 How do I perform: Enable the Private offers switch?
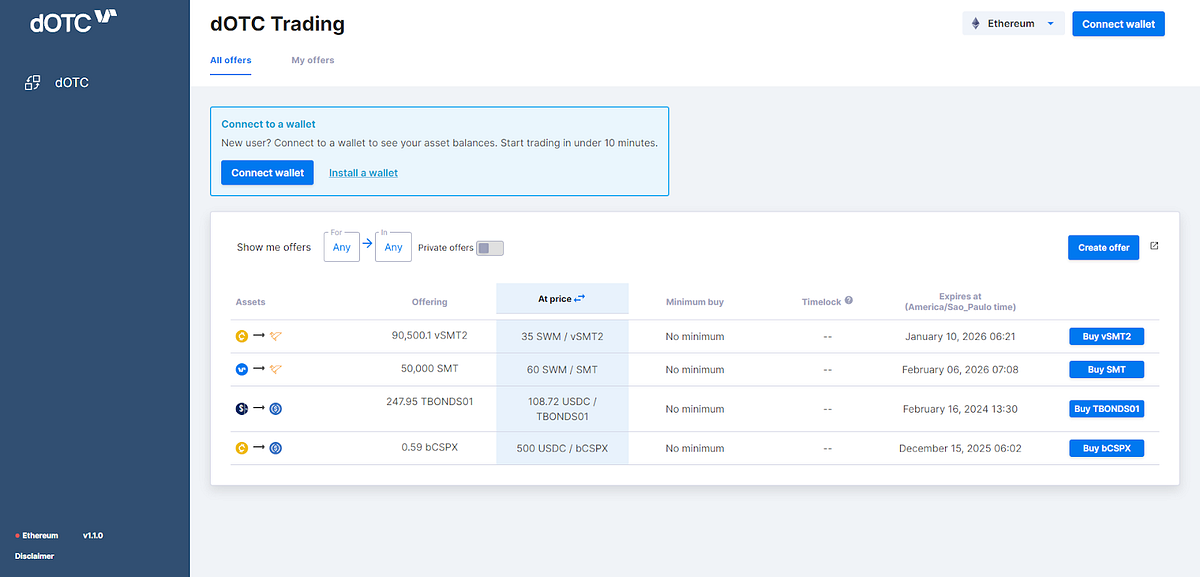(x=489, y=247)
